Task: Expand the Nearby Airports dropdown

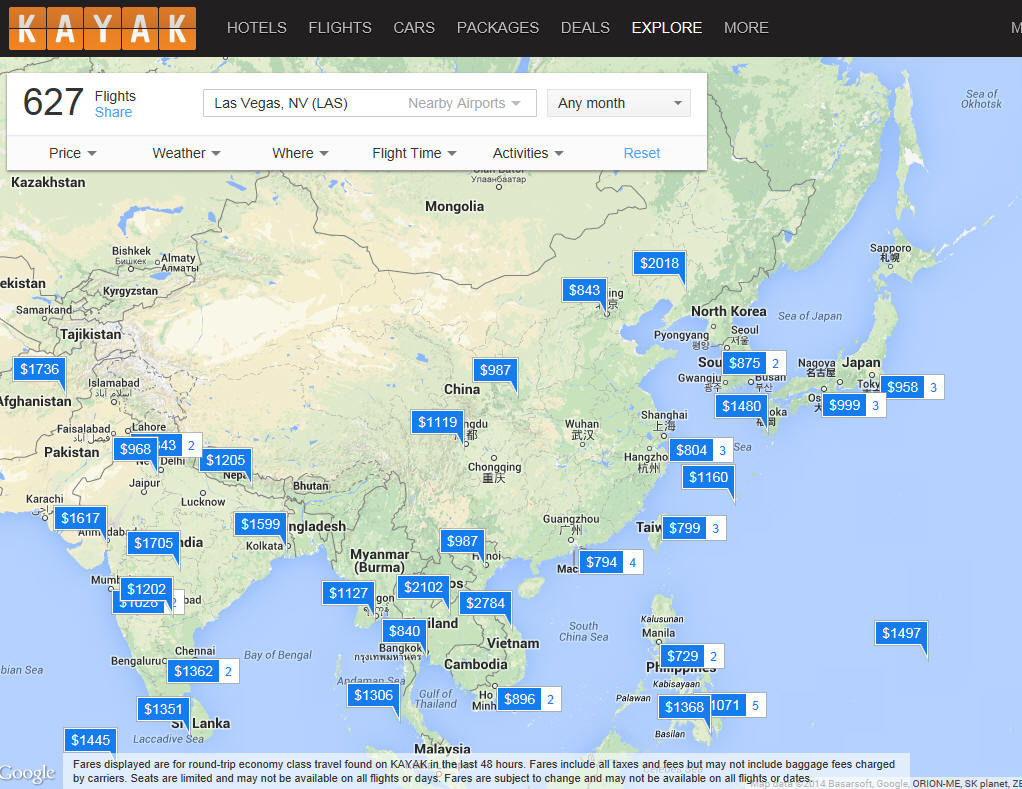Action: (x=464, y=103)
